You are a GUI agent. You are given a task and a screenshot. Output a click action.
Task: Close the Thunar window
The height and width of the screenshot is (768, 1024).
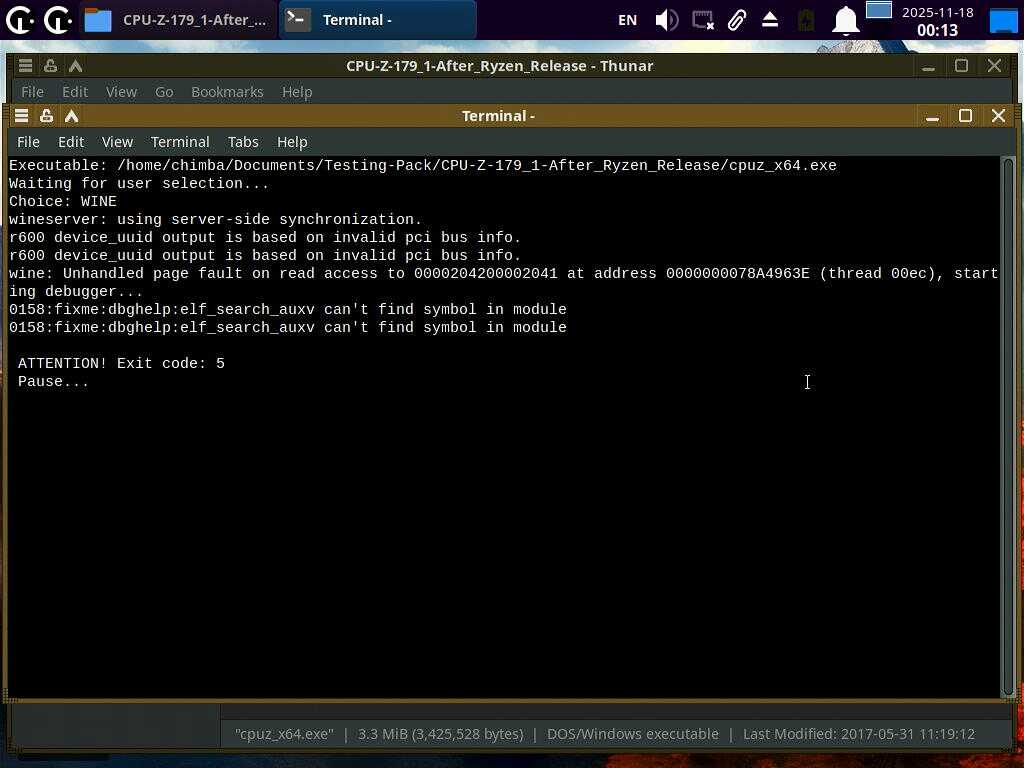click(994, 65)
